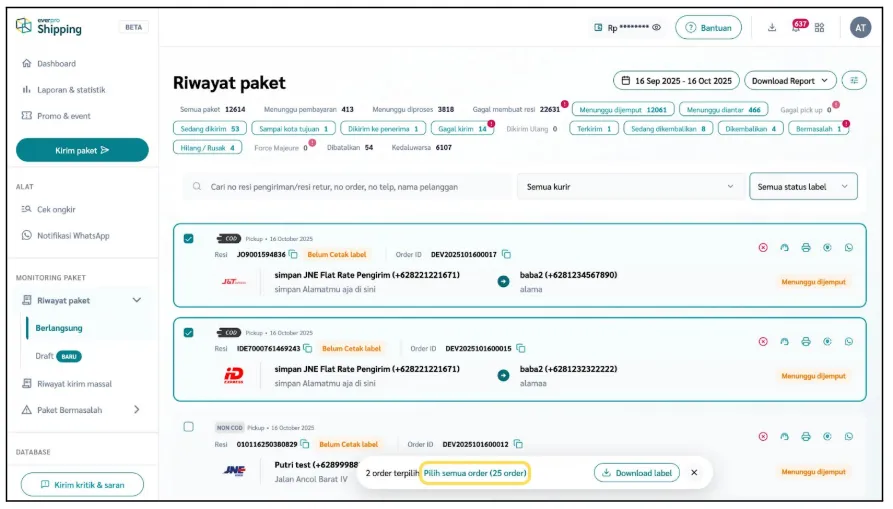
Task: Expand the Semua status label dropdown
Action: click(803, 186)
